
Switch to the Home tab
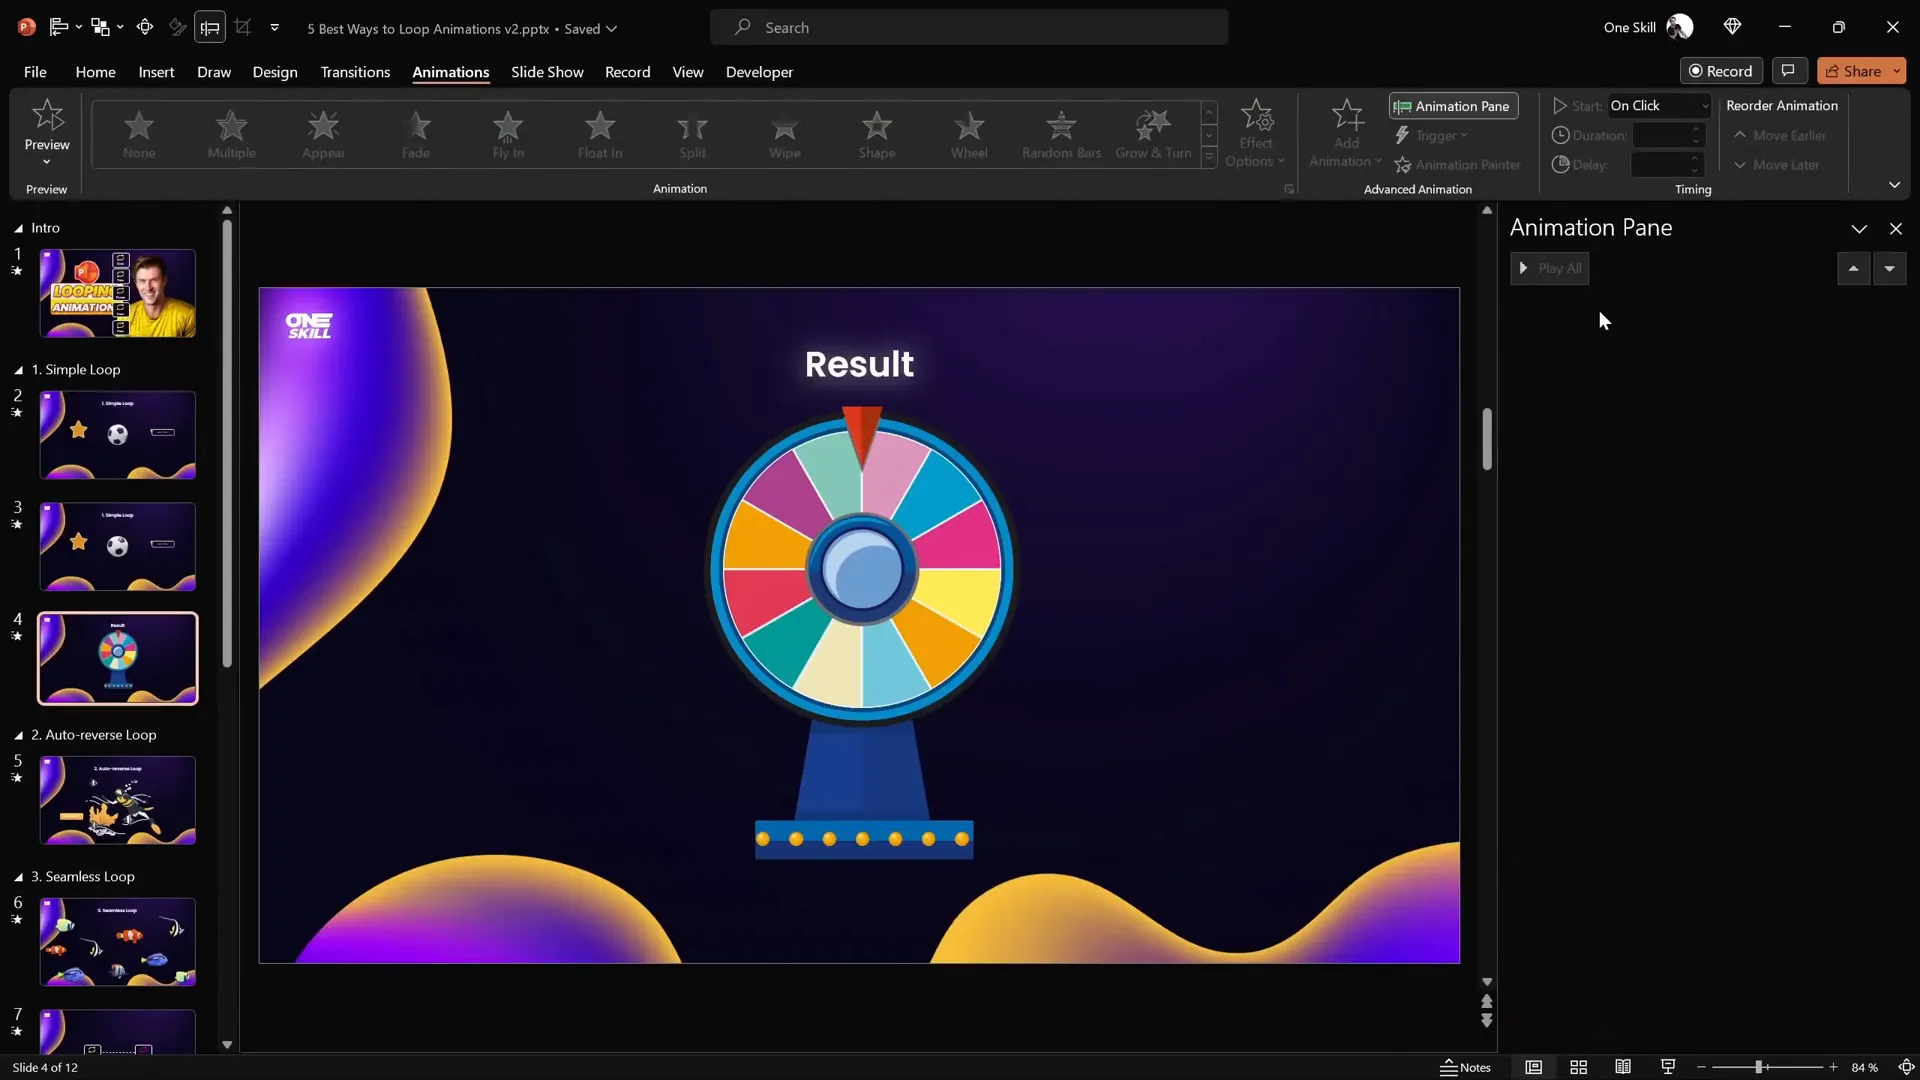[x=95, y=72]
